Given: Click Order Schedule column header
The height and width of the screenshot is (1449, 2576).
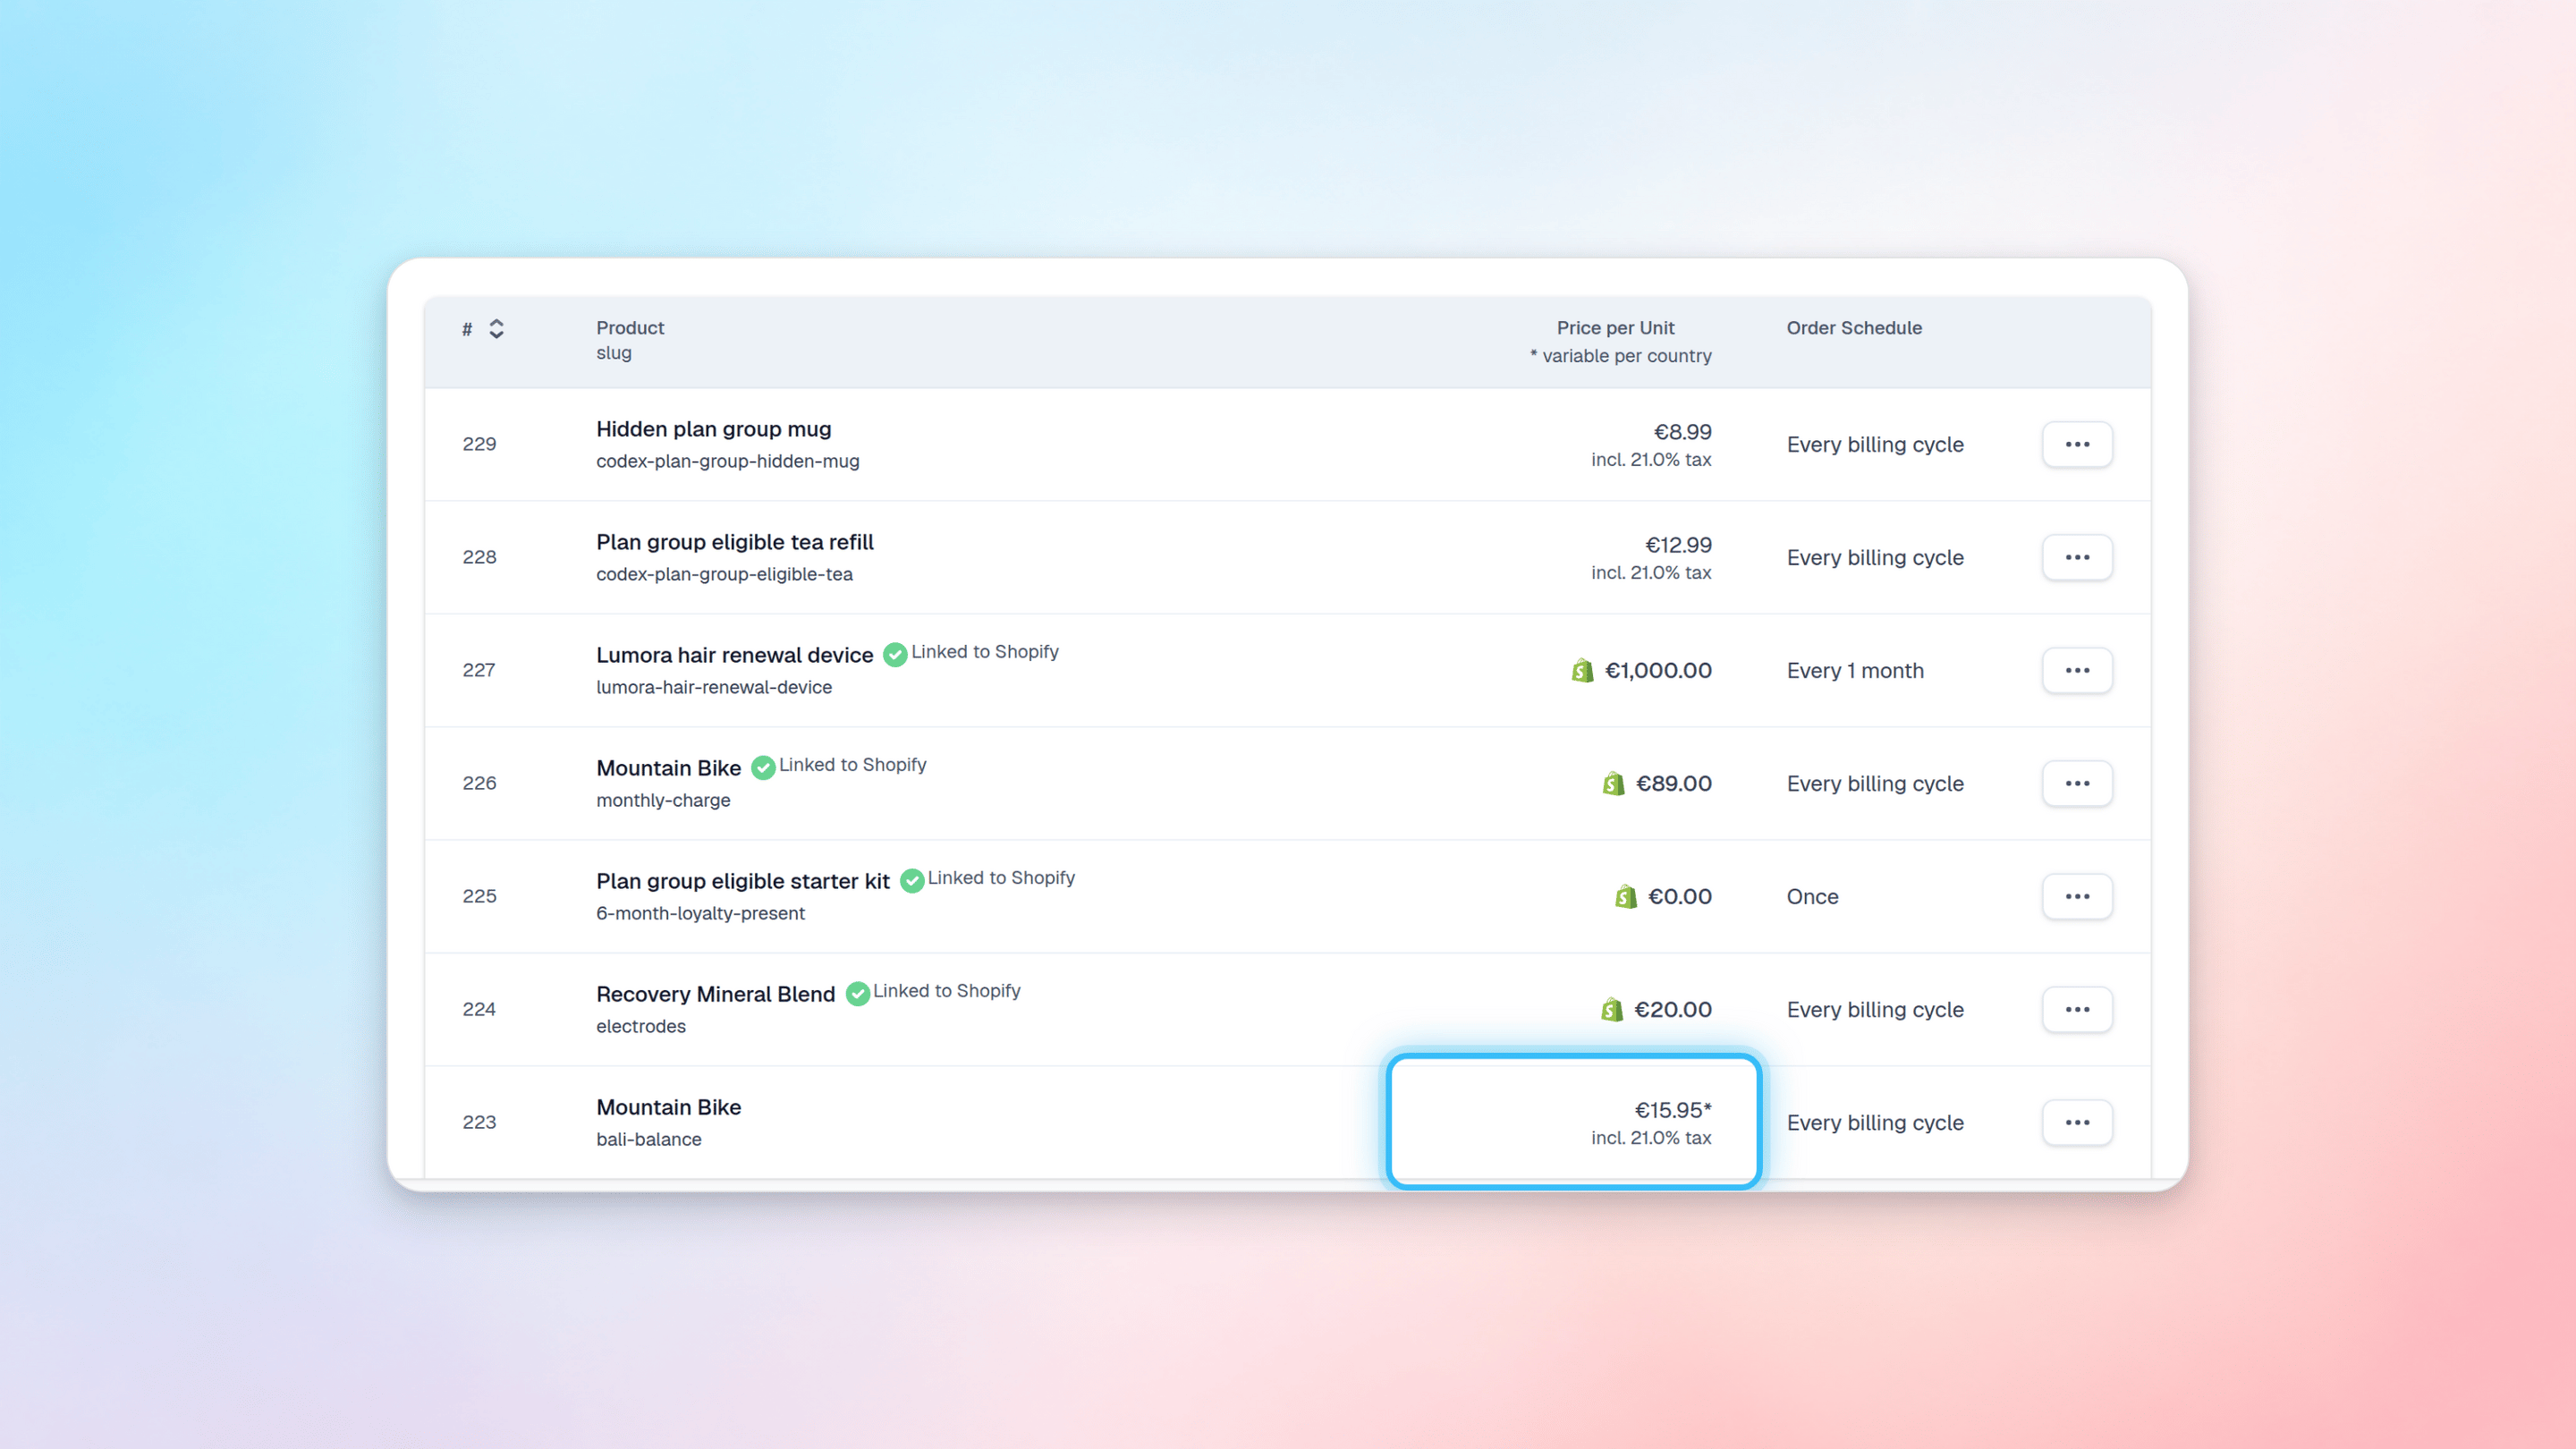Looking at the screenshot, I should point(1854,328).
